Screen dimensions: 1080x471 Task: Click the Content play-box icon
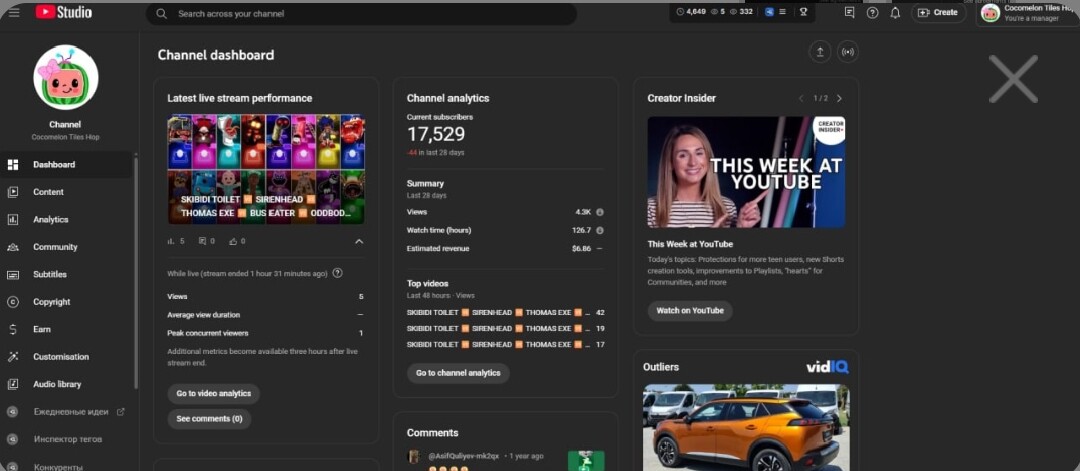pyautogui.click(x=12, y=192)
